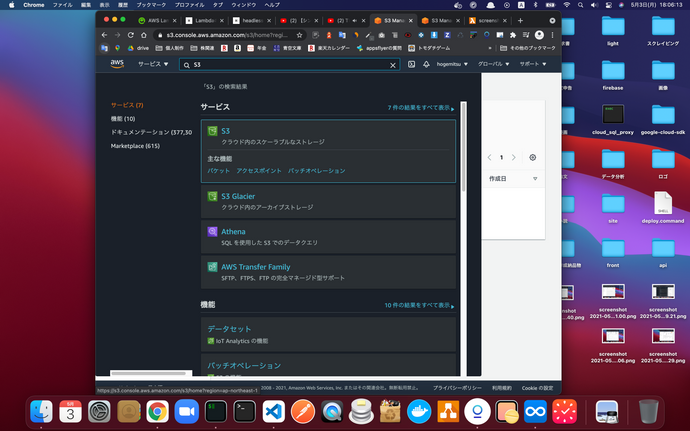Screen dimensions: 690x431
Task: Select Marketplace (615) results filter
Action: pyautogui.click(x=135, y=146)
